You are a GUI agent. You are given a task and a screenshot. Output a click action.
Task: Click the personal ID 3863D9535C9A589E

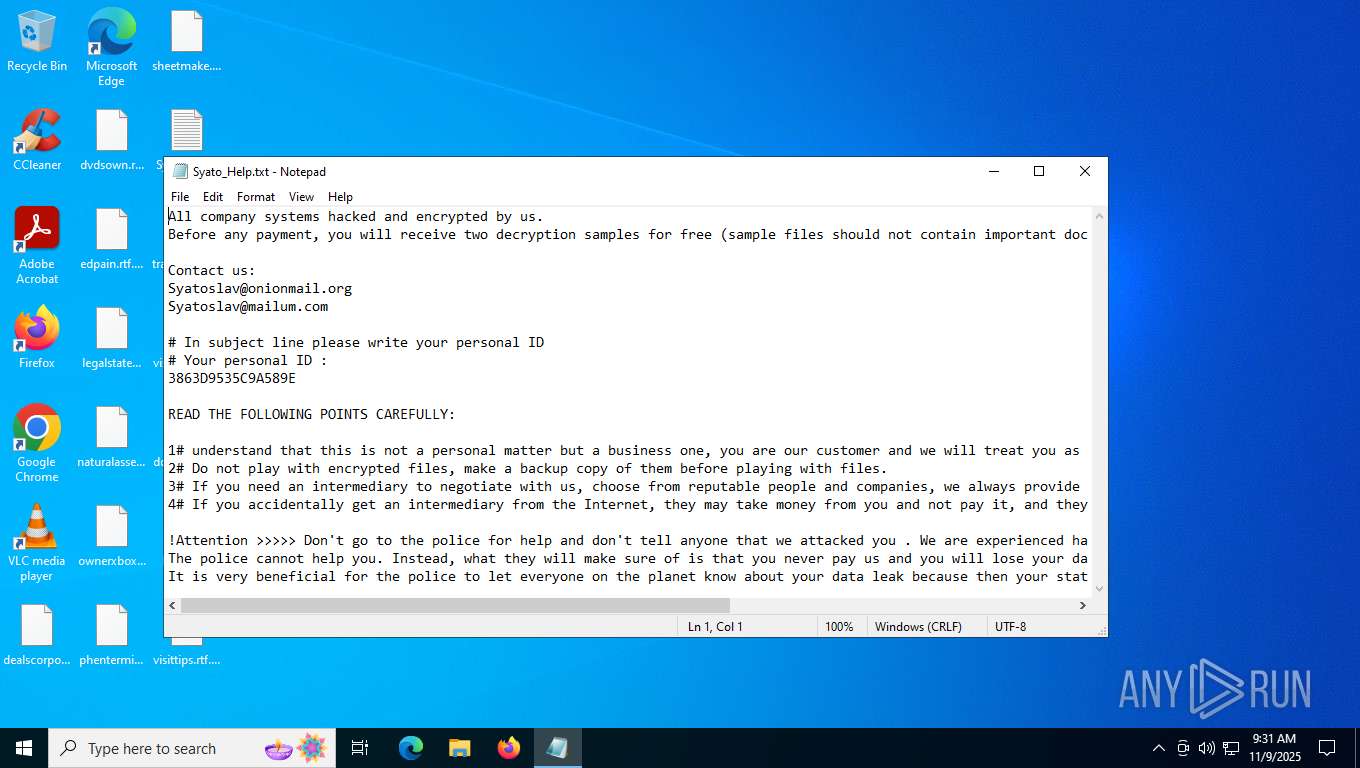(232, 378)
